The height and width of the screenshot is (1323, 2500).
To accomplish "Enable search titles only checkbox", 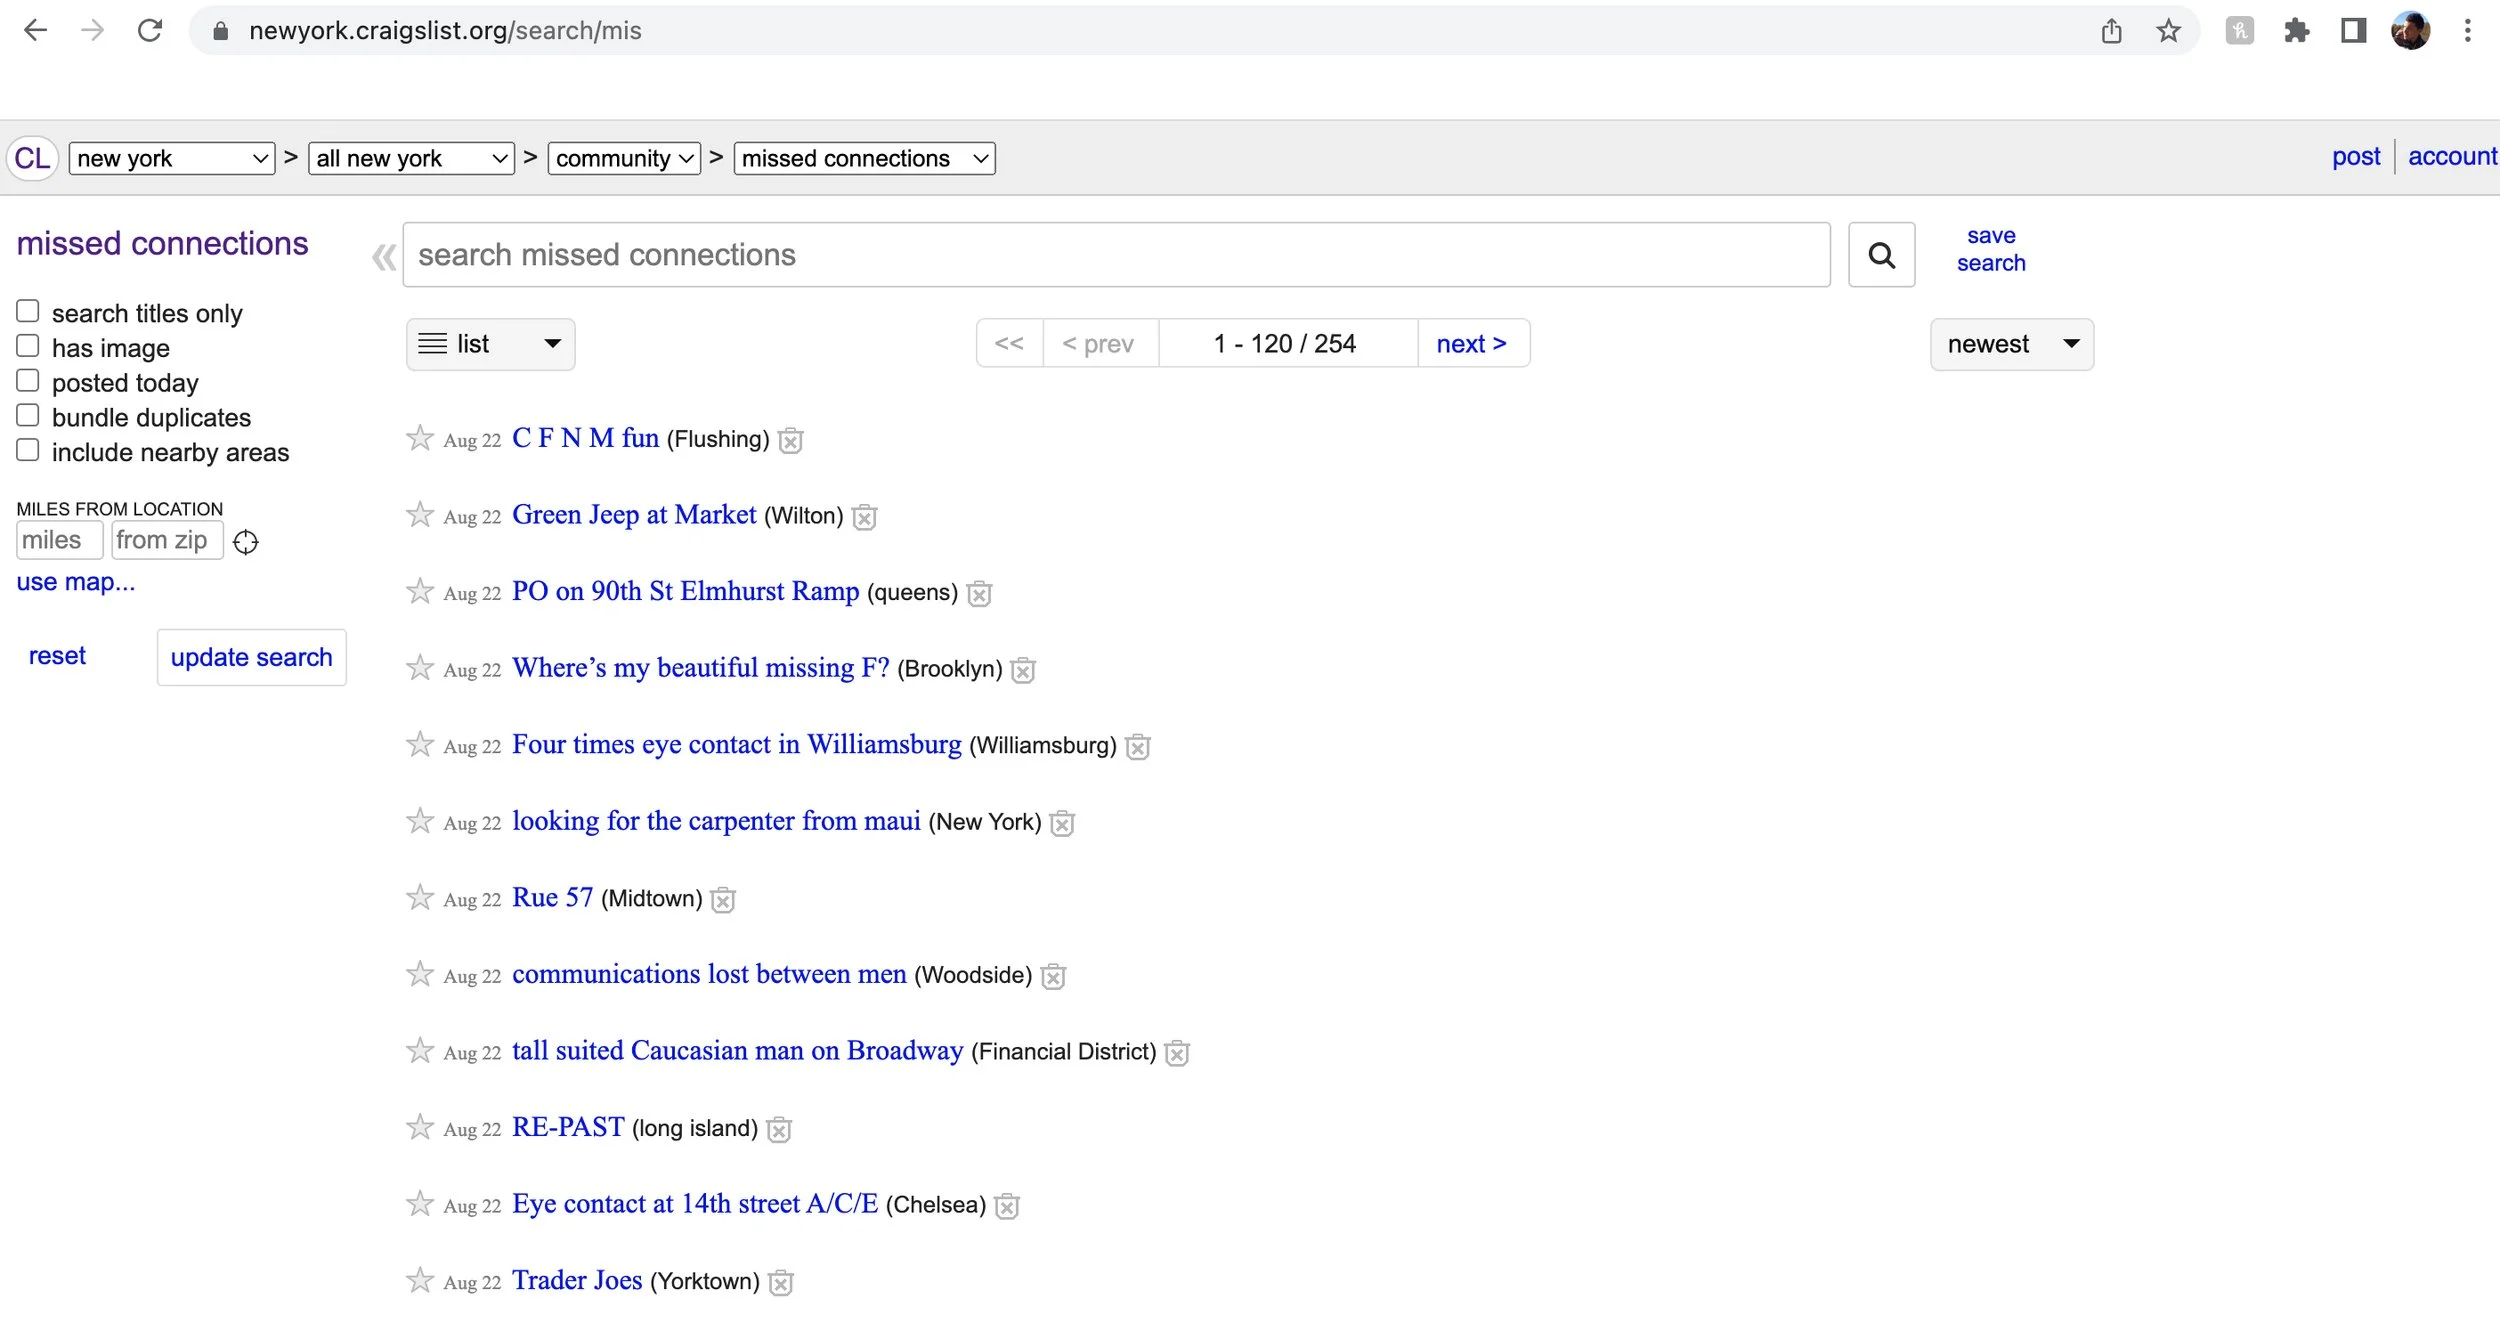I will pos(28,312).
